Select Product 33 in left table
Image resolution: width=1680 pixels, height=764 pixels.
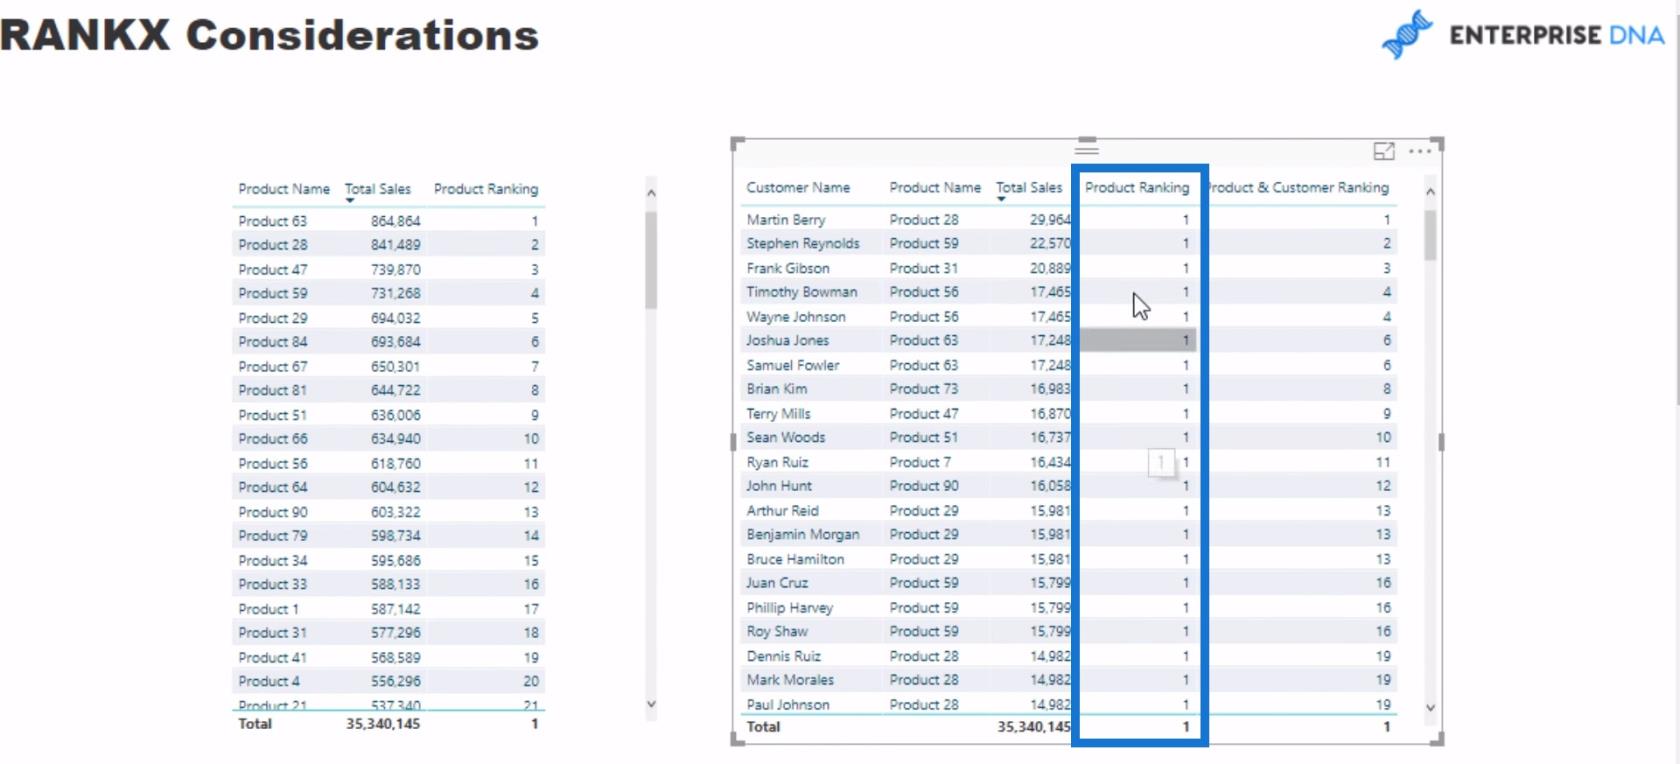pyautogui.click(x=273, y=585)
